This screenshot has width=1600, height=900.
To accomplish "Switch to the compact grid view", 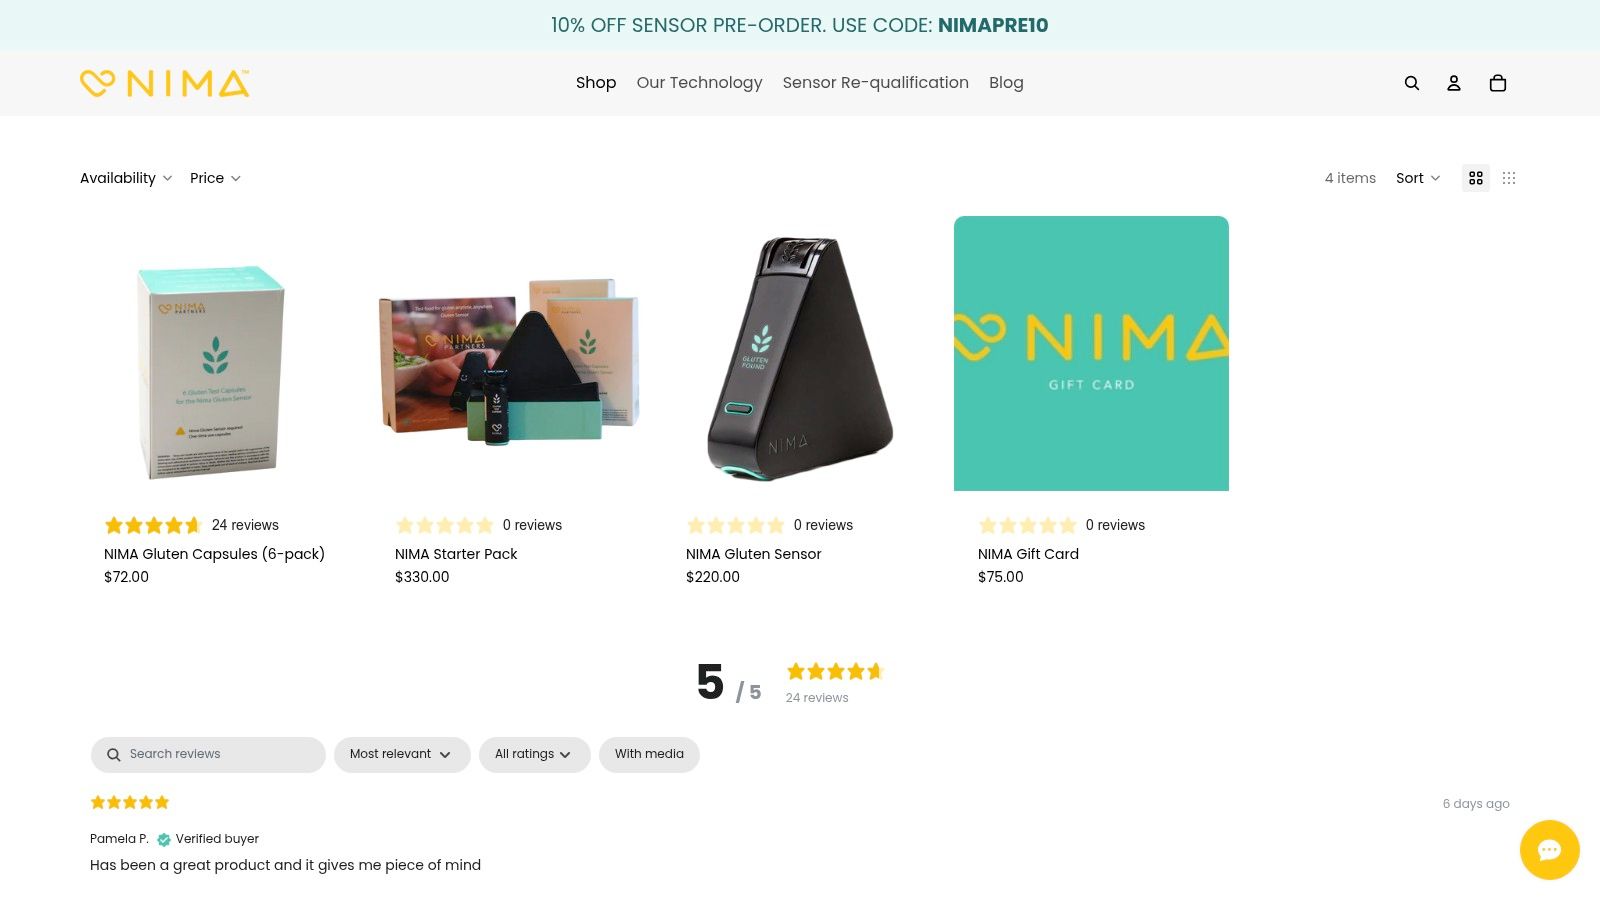I will coord(1509,177).
